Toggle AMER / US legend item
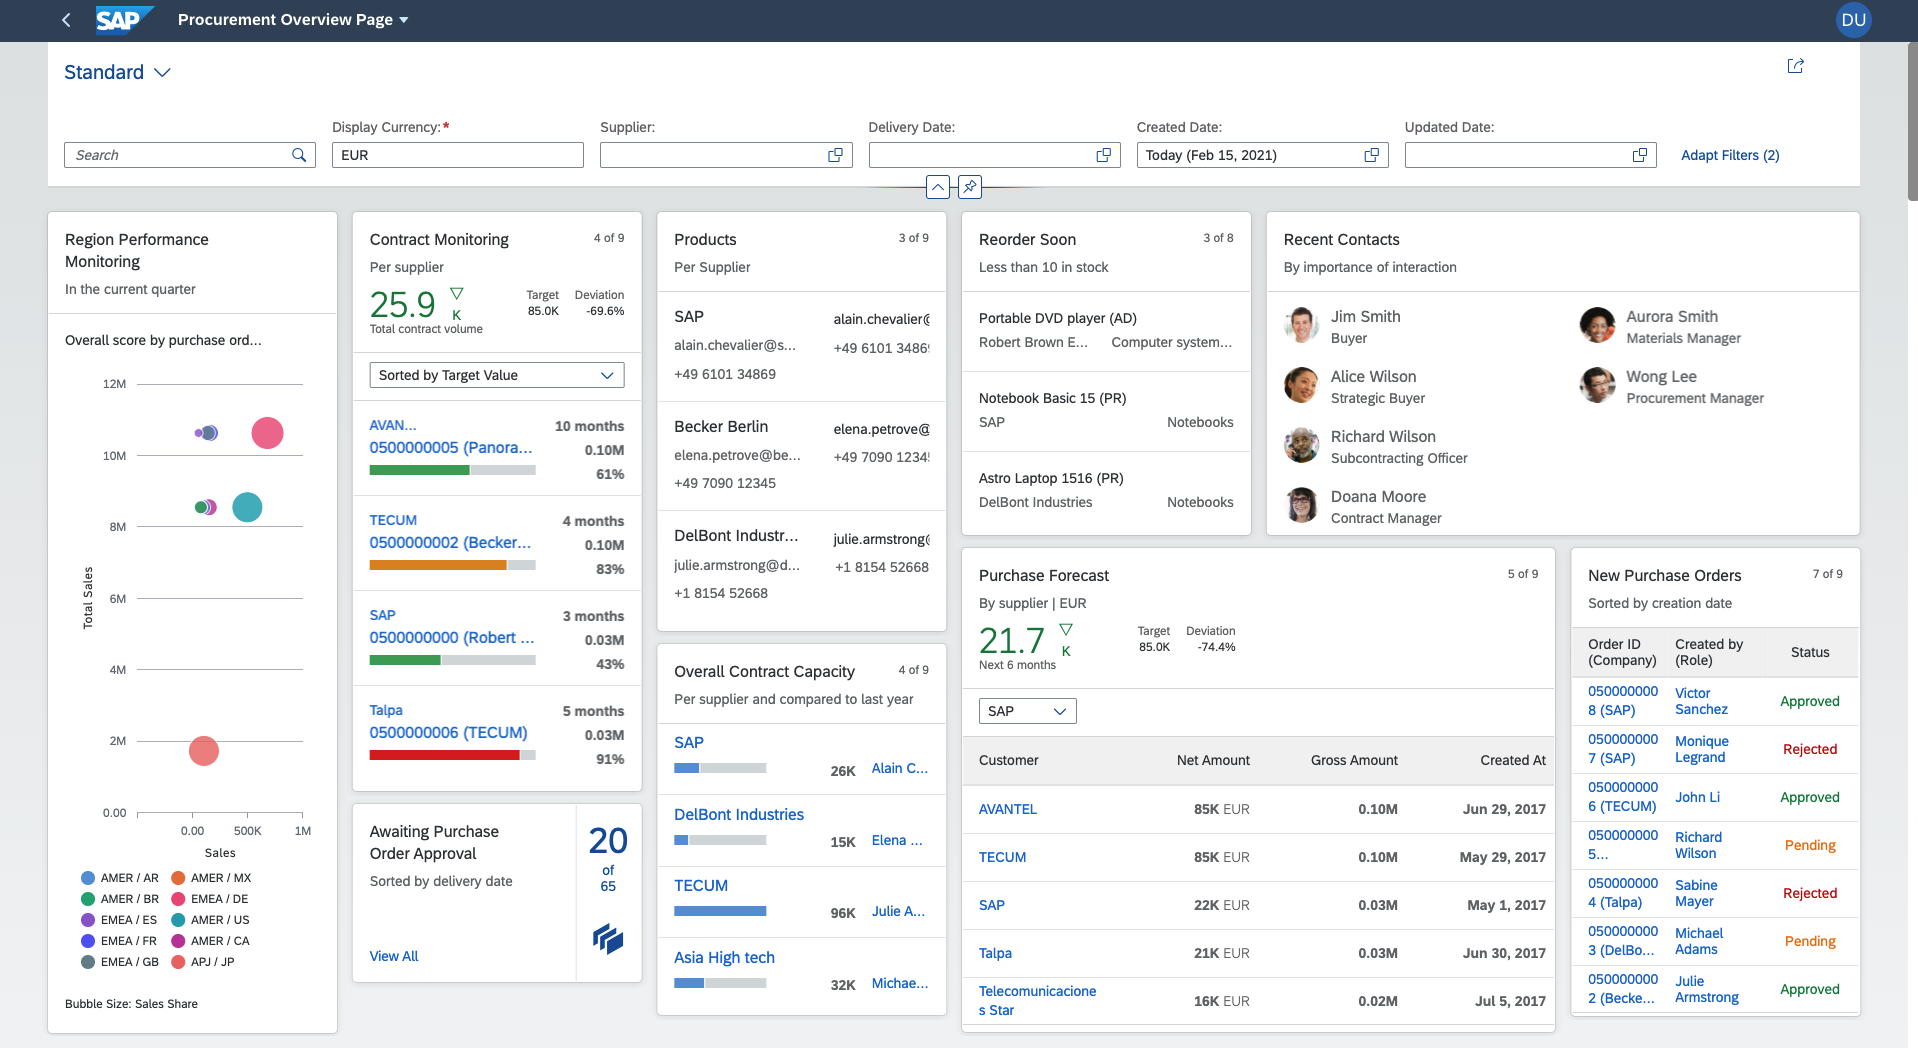Screen dimensions: 1918x1048 (210, 920)
